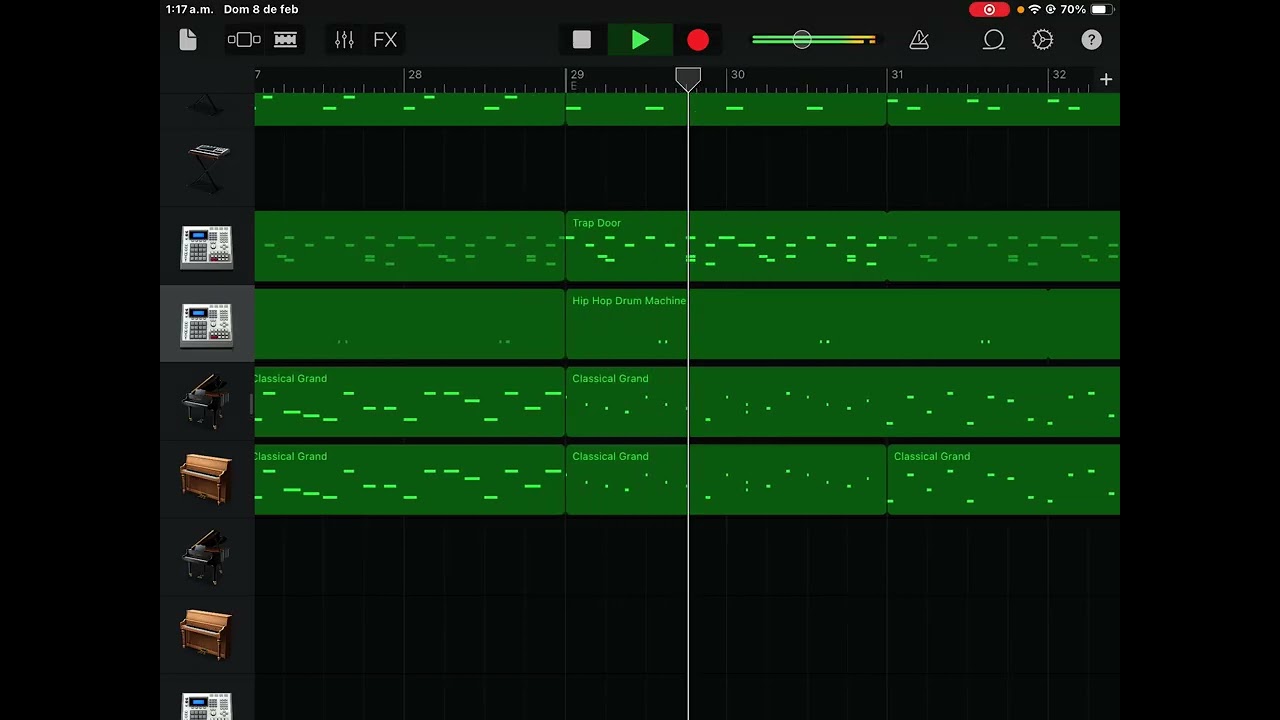Tap the Wi-Fi status icon
This screenshot has width=1280, height=720.
[1034, 9]
